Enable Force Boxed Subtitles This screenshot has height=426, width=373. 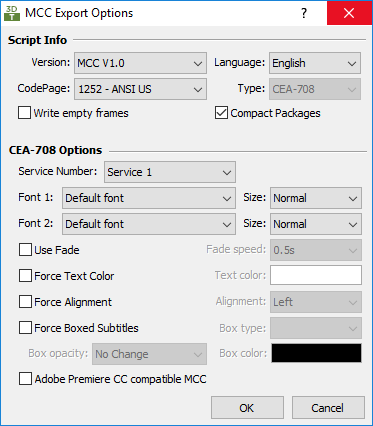(x=25, y=328)
